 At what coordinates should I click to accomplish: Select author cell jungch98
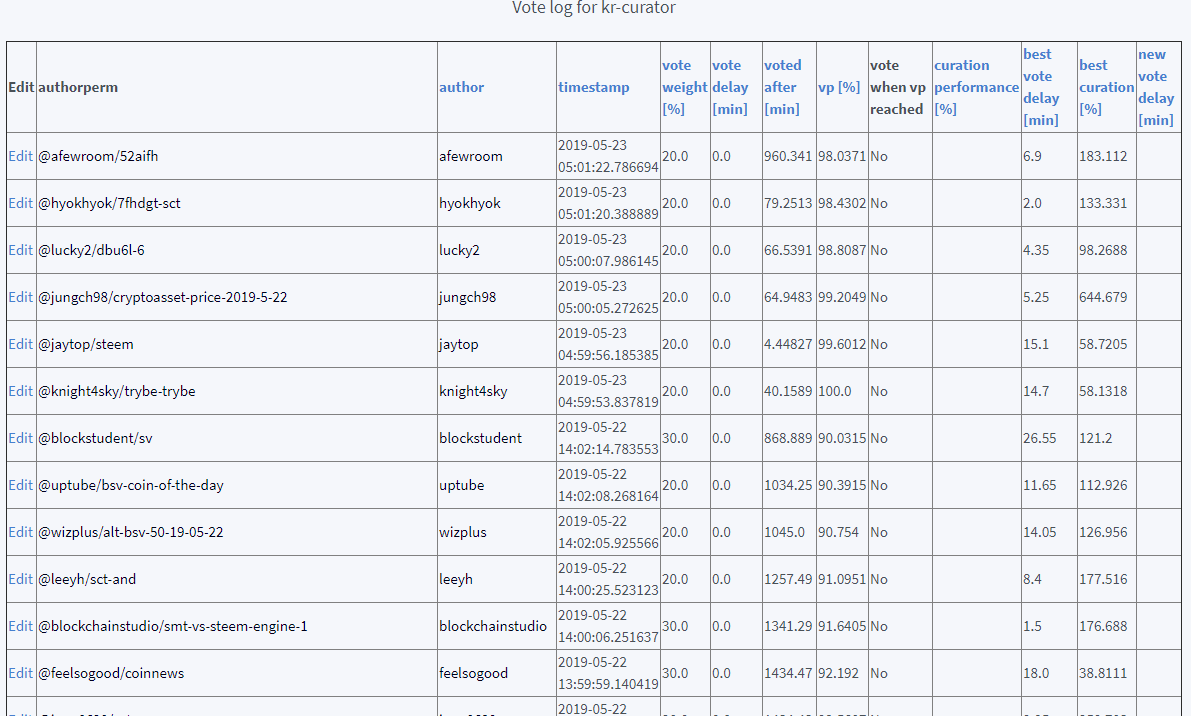coord(467,298)
